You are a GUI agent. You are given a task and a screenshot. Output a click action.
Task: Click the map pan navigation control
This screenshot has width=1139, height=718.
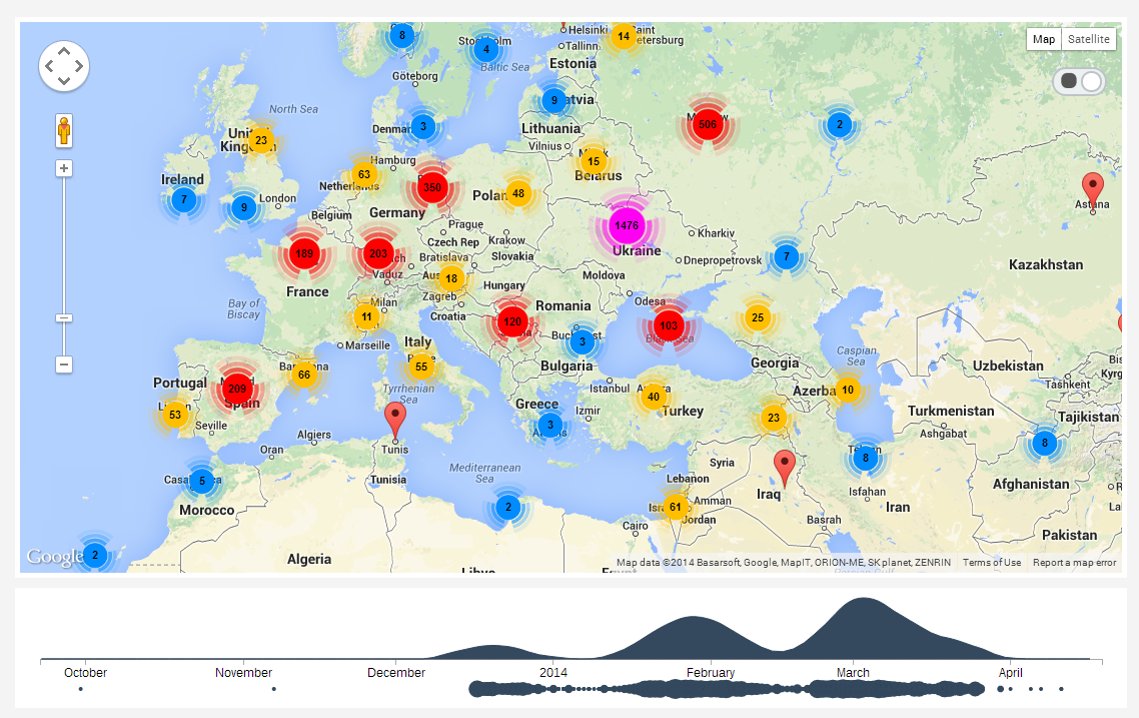point(64,66)
